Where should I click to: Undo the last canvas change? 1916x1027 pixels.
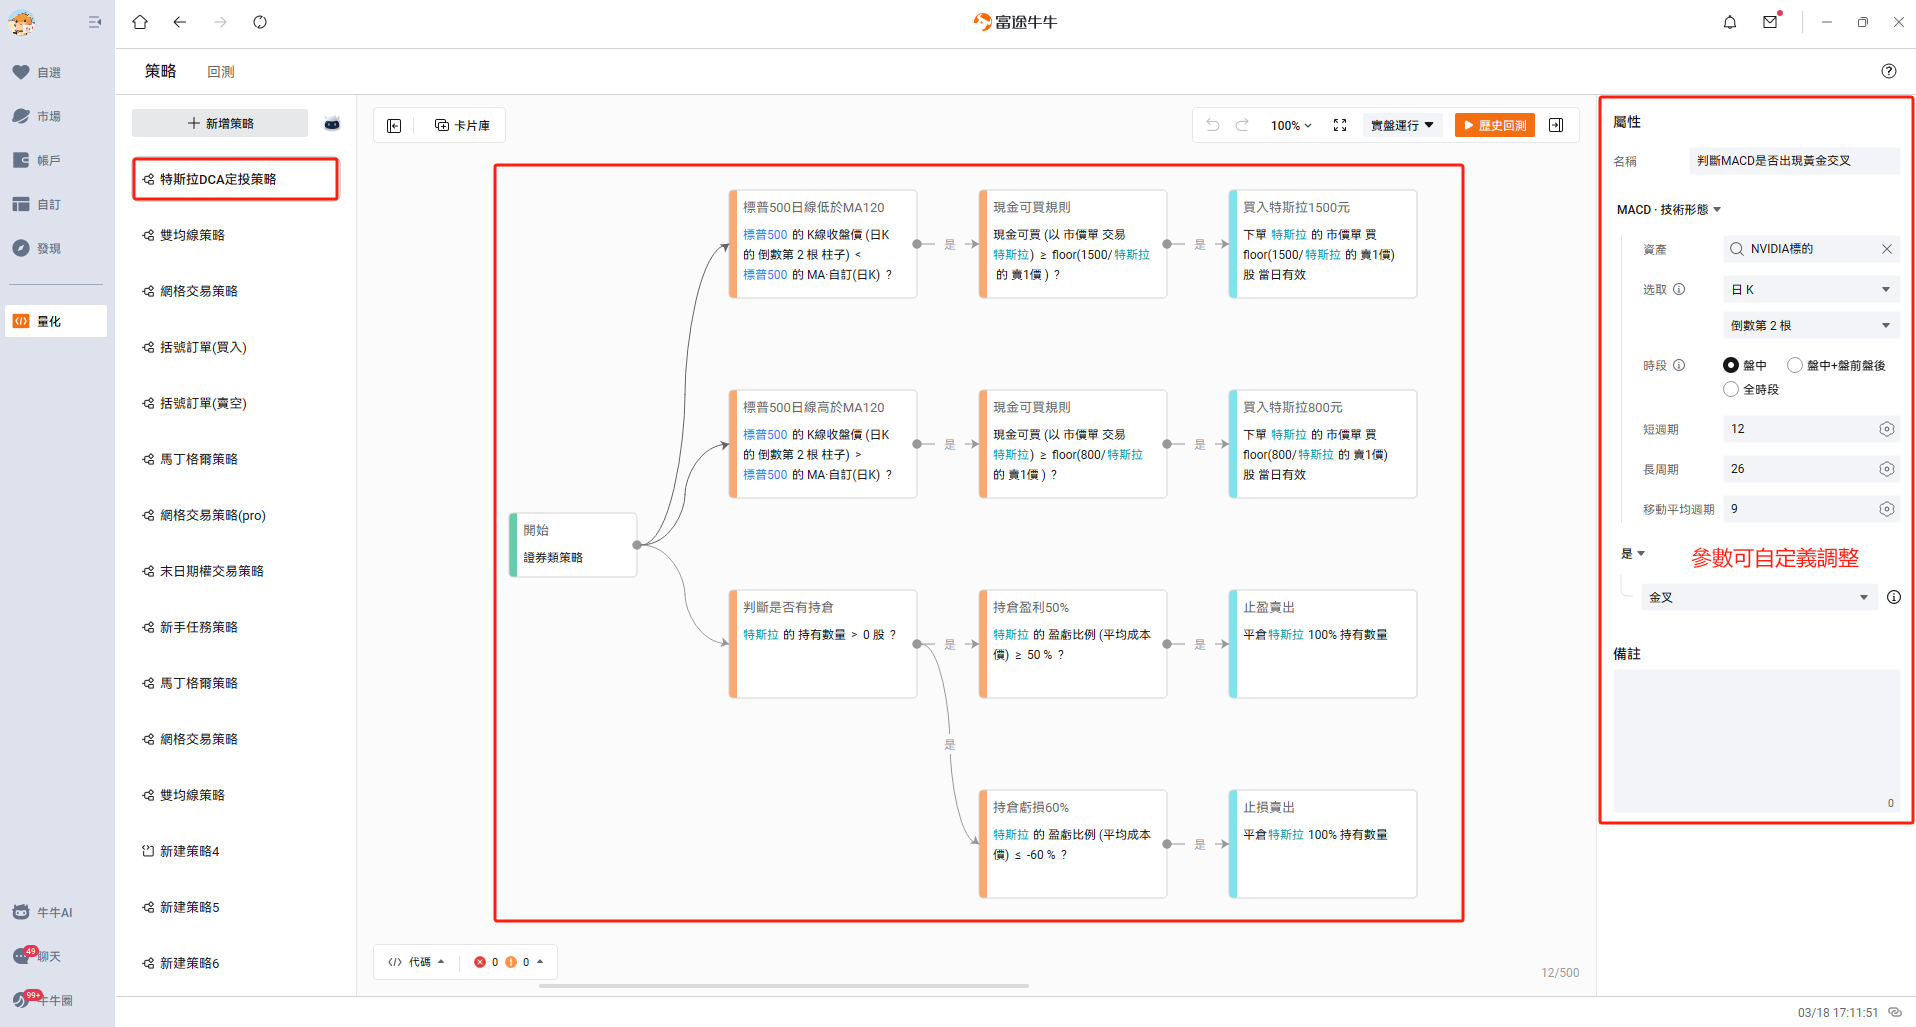pyautogui.click(x=1213, y=125)
